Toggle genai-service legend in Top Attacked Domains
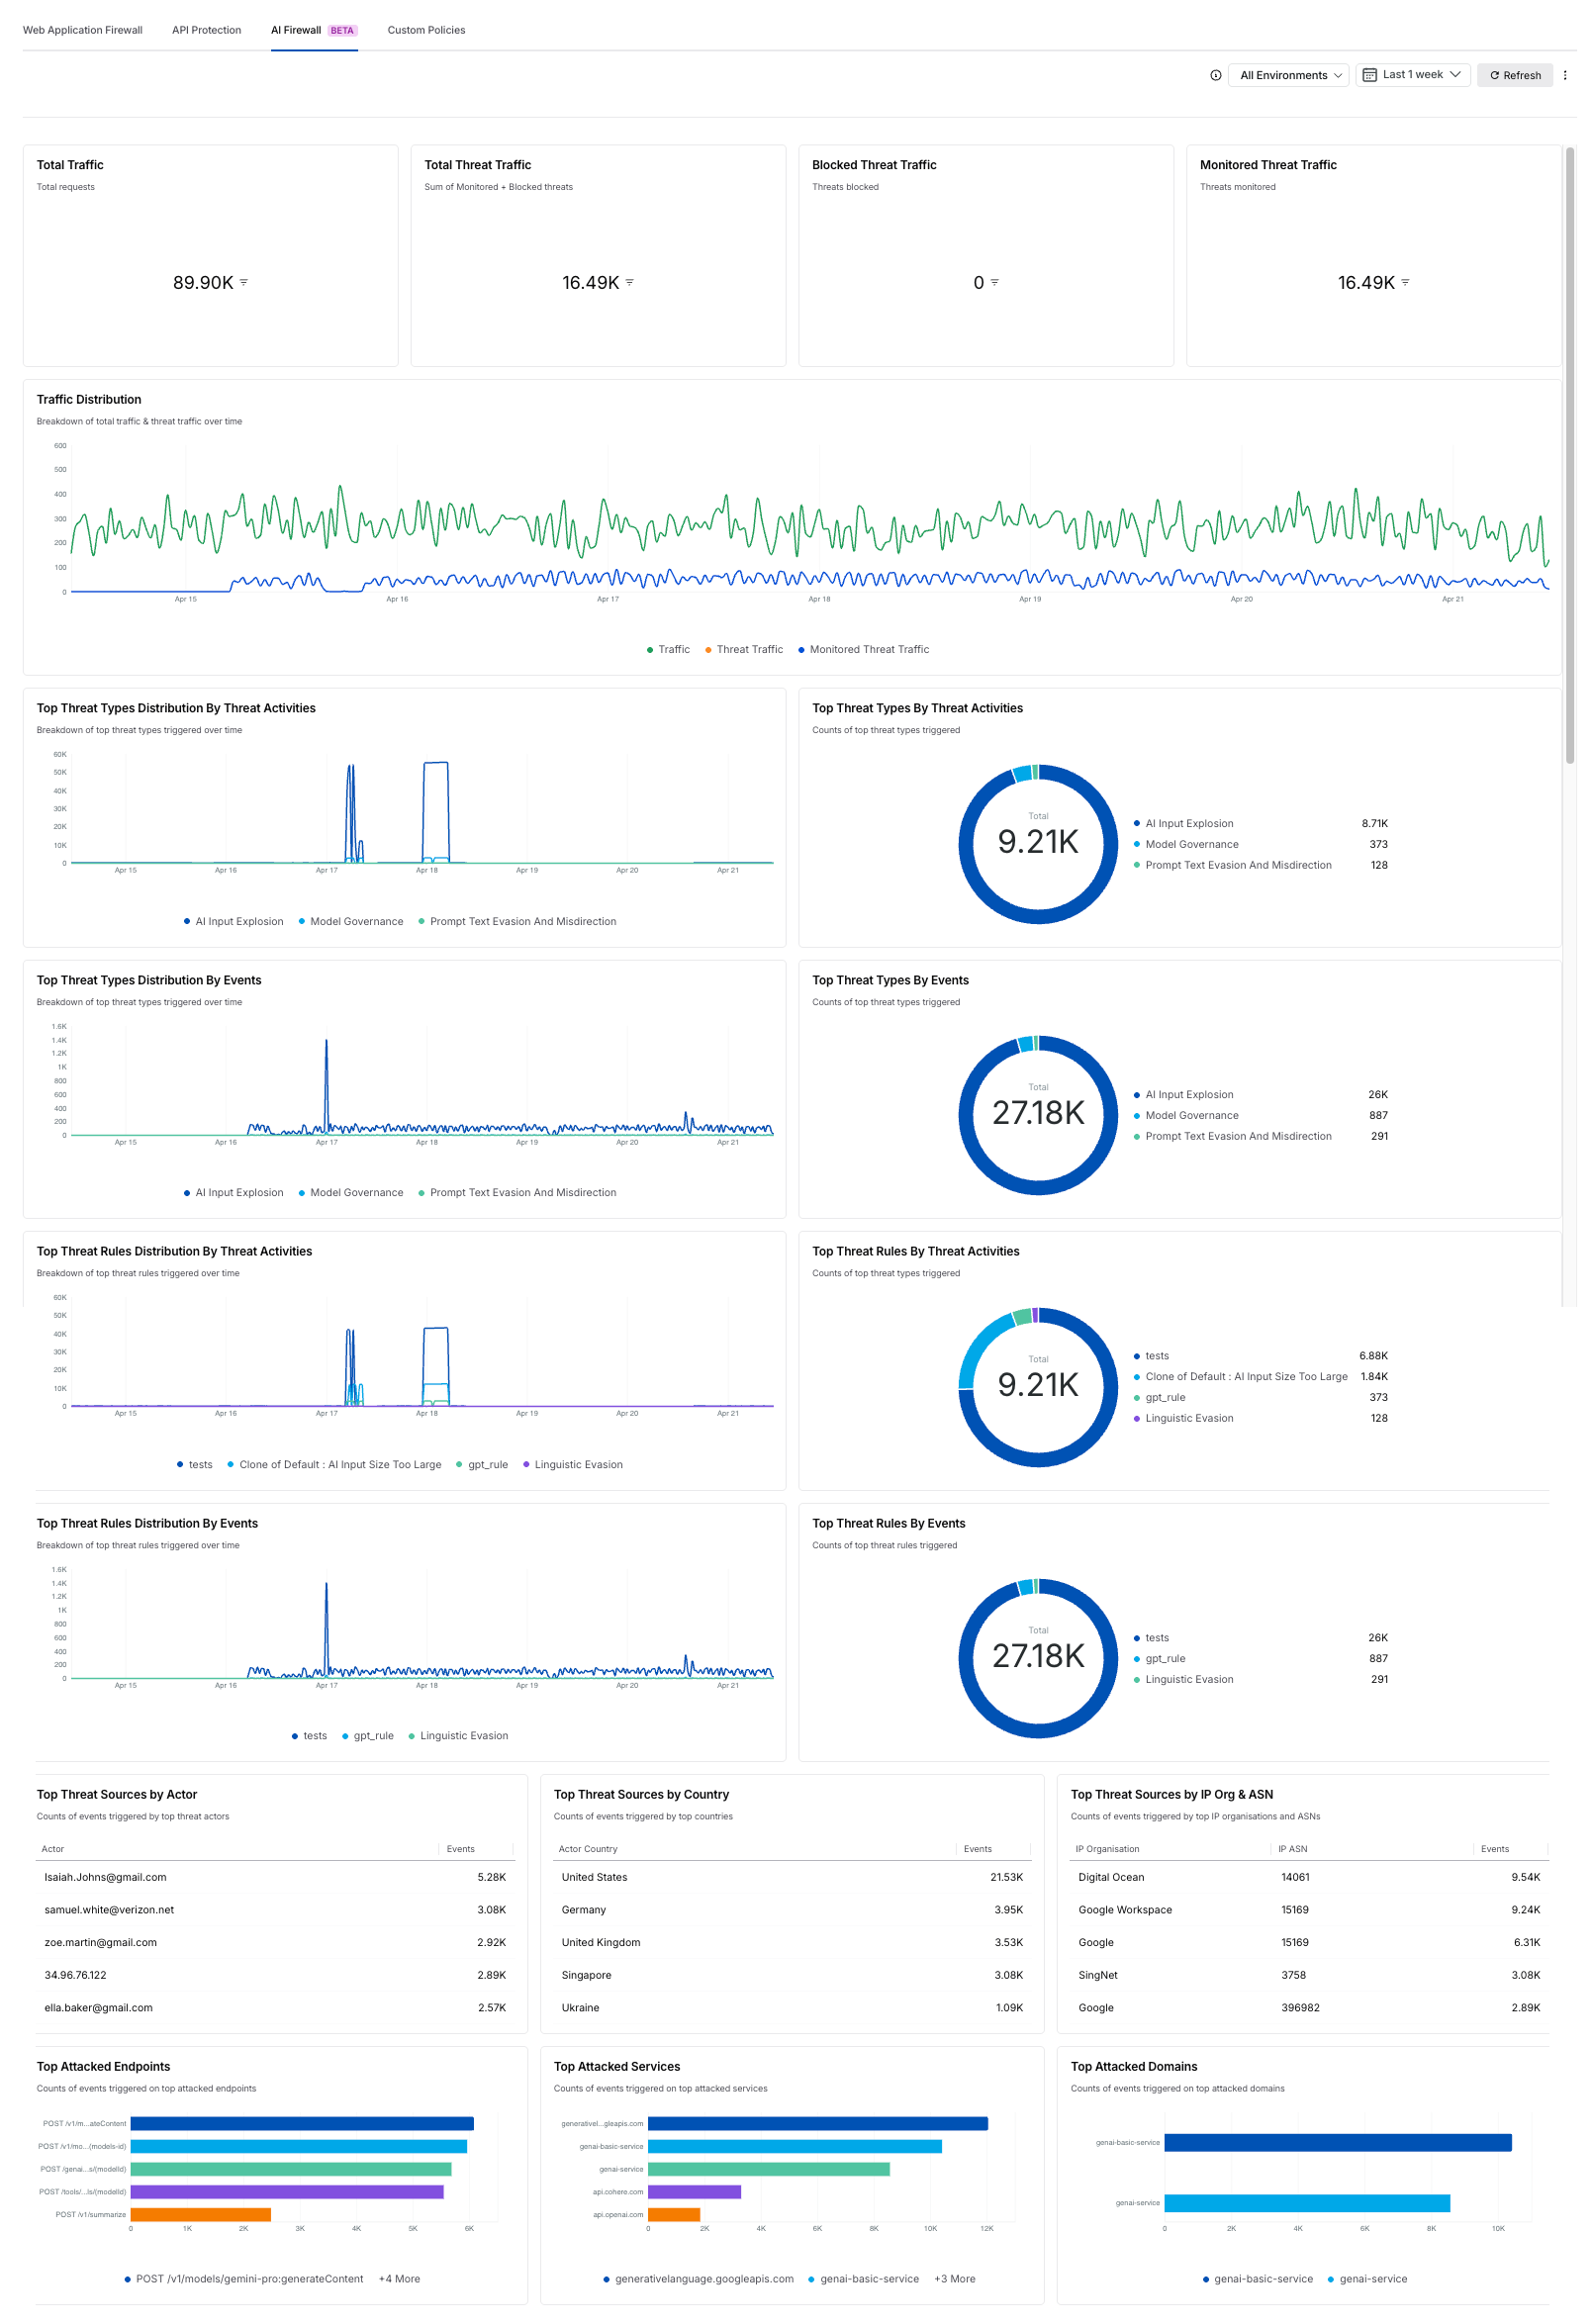1592x2324 pixels. (1367, 2279)
